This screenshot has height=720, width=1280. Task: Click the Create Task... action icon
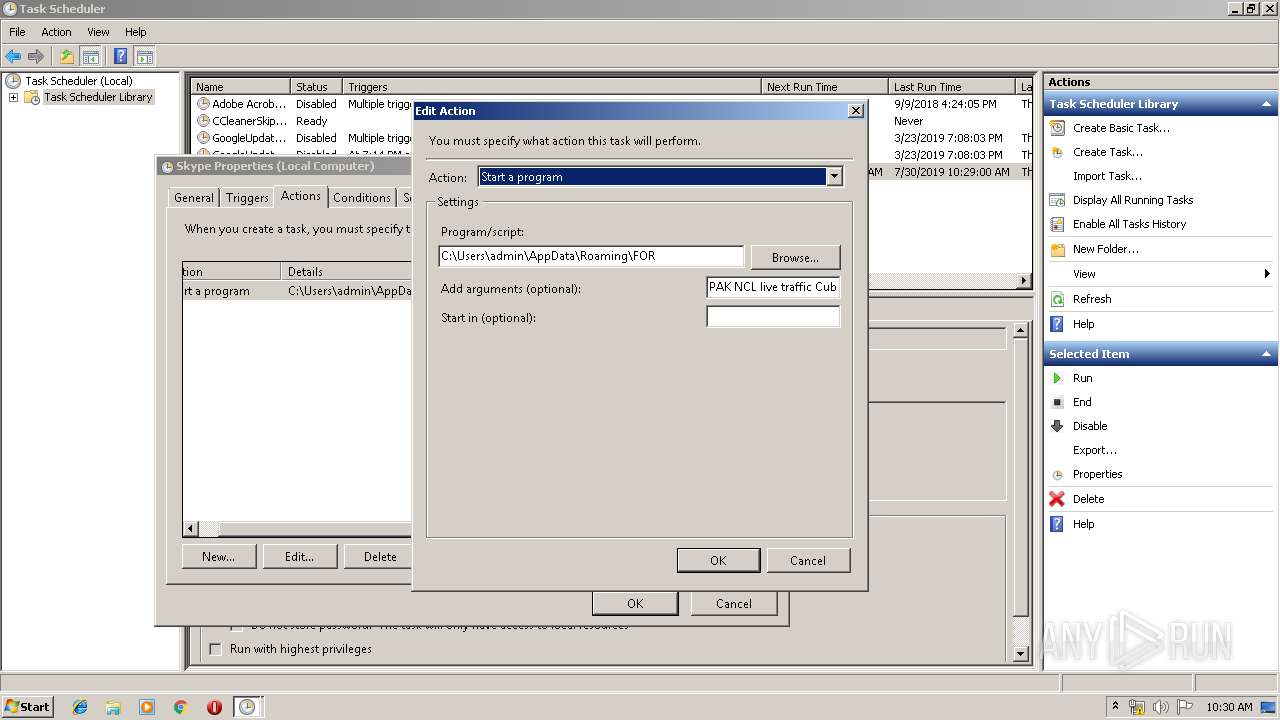click(x=1057, y=152)
